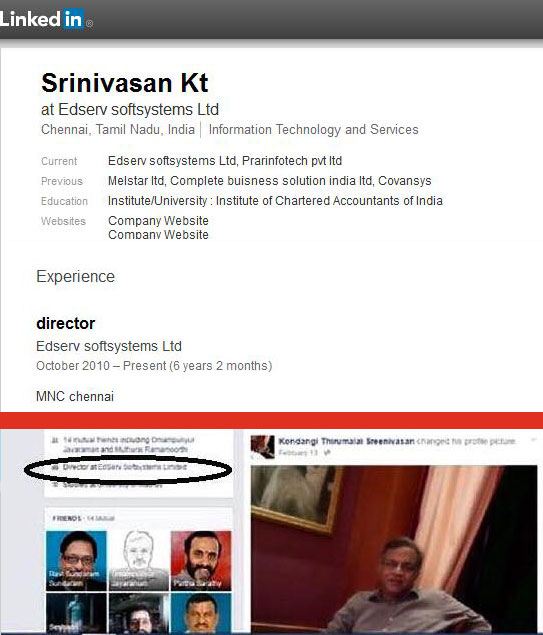This screenshot has width=543, height=635.
Task: Open the first Company Website link
Action: (158, 221)
